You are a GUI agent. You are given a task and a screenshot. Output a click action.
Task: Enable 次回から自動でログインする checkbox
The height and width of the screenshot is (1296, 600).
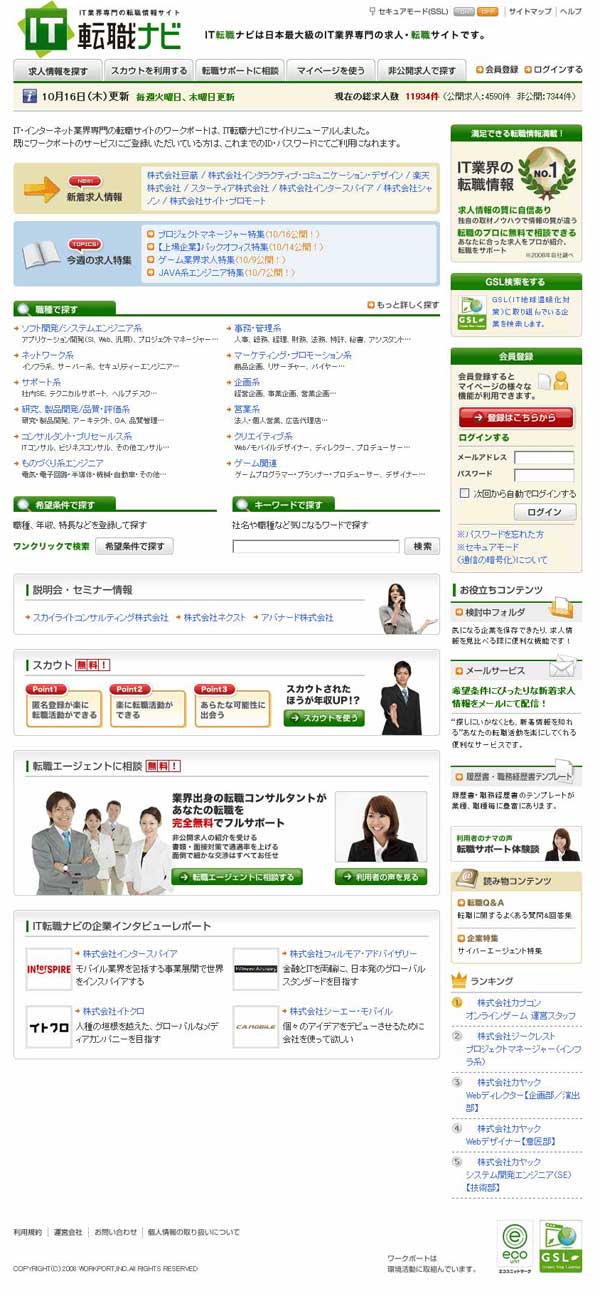[464, 493]
